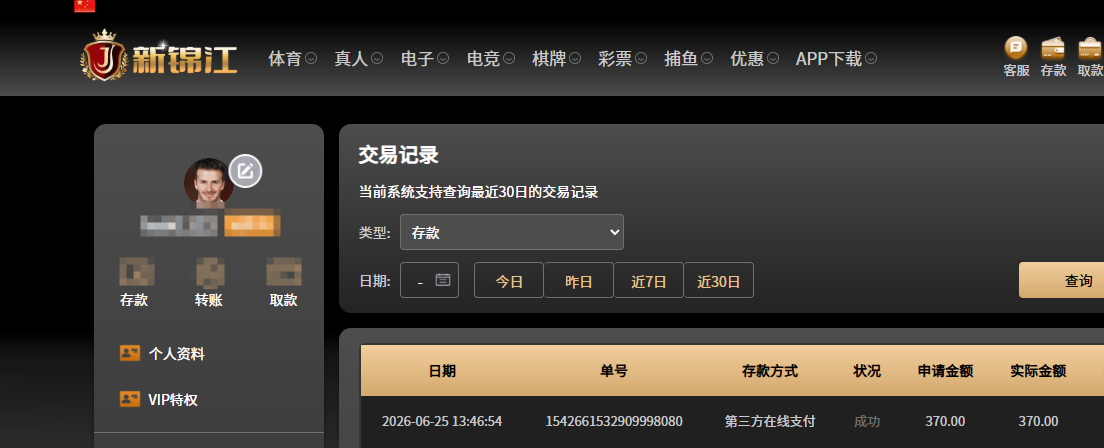Click the 实际金额 column header
The width and height of the screenshot is (1104, 448).
(x=1039, y=371)
